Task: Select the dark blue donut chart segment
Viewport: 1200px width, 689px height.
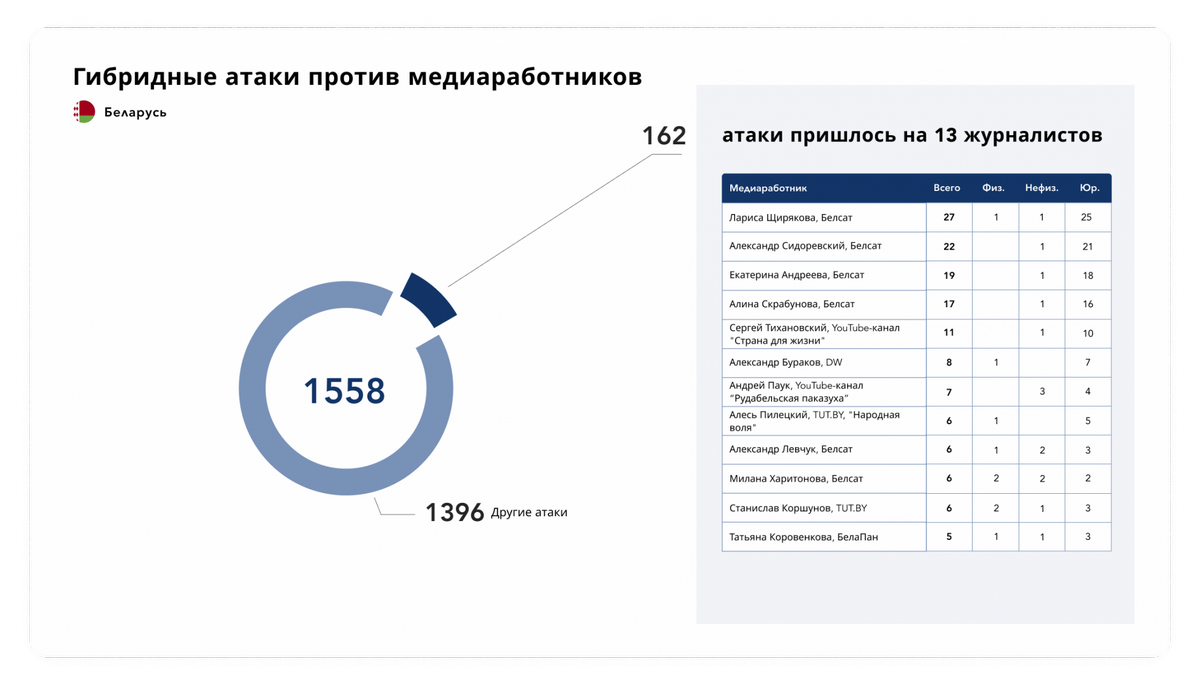Action: 428,298
